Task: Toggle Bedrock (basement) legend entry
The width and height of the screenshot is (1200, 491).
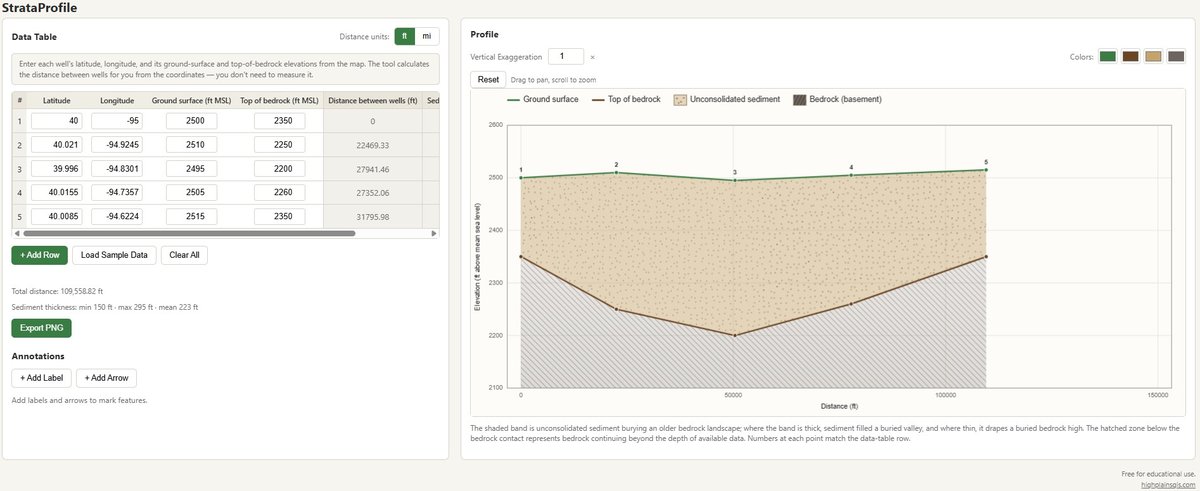Action: click(837, 100)
